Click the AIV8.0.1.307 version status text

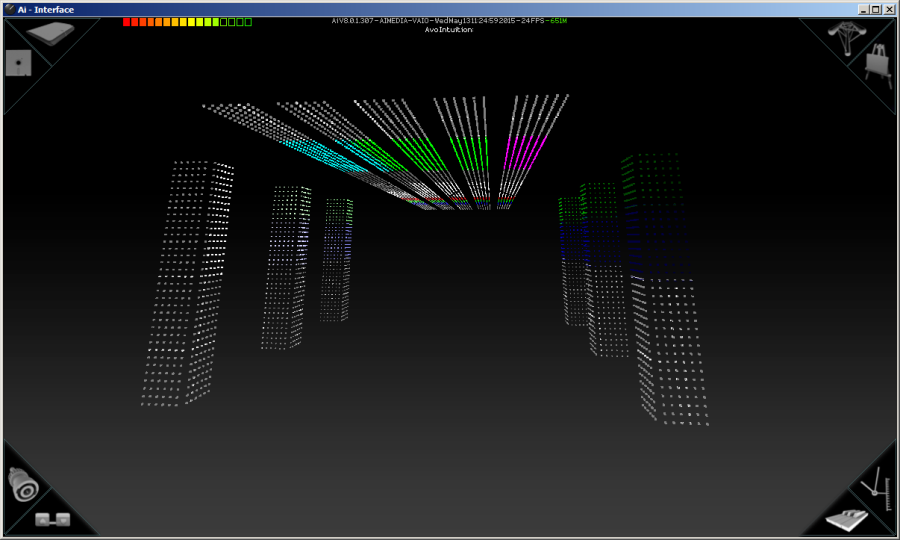click(x=449, y=21)
